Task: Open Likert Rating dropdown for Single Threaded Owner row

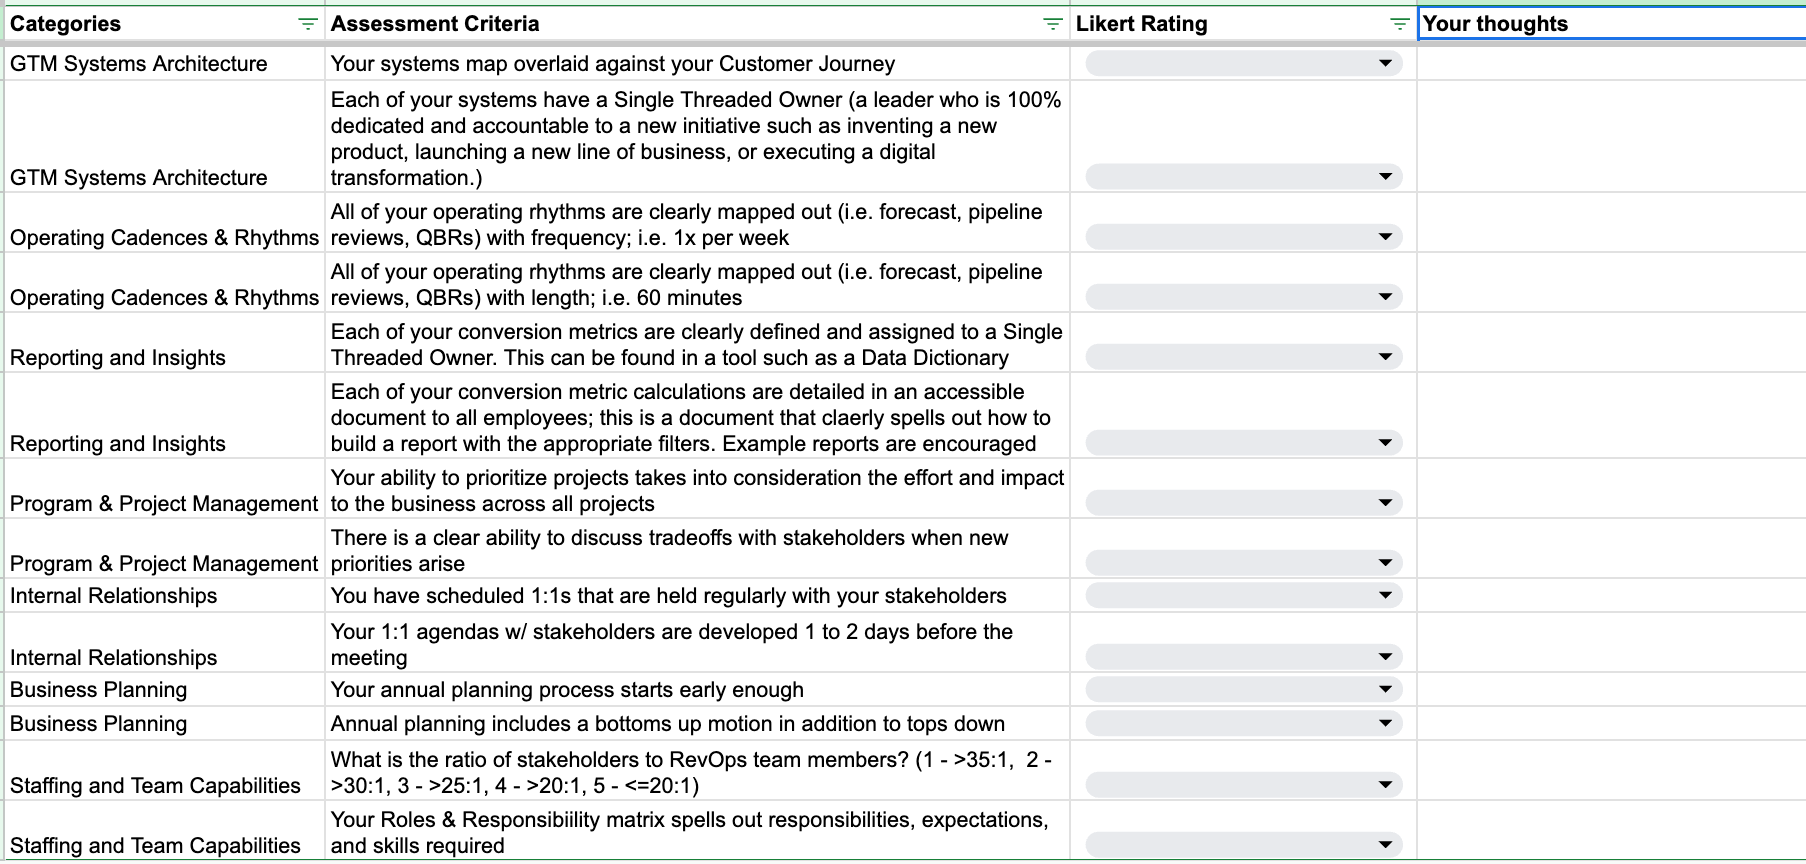Action: tap(1387, 176)
